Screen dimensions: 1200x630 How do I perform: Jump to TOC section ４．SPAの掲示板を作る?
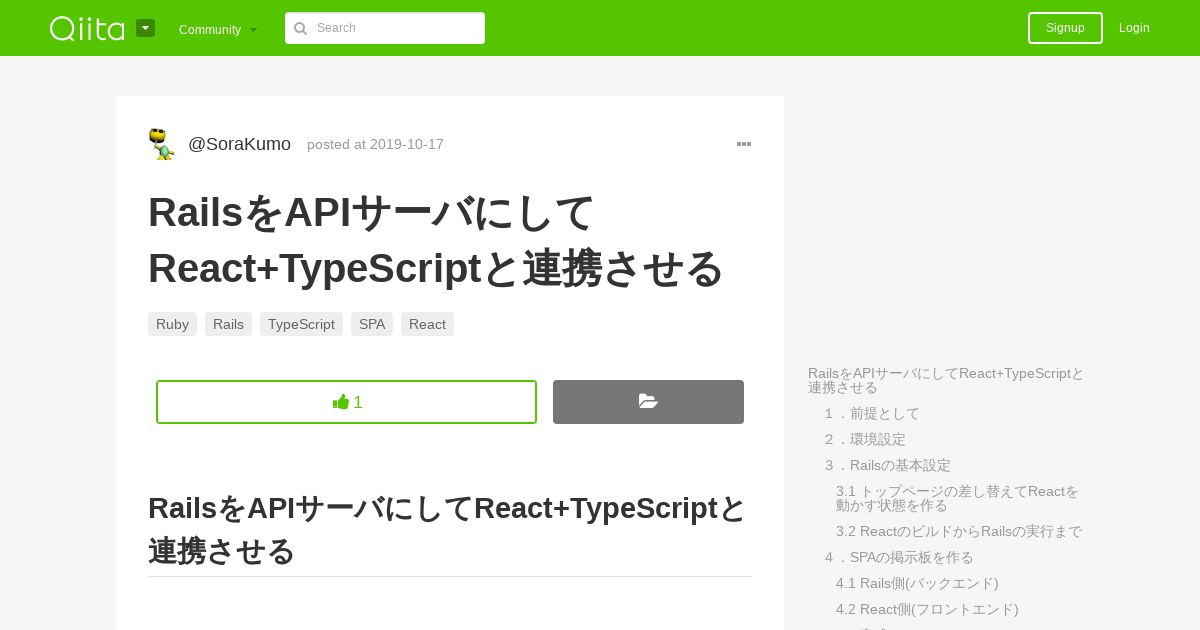tap(899, 557)
